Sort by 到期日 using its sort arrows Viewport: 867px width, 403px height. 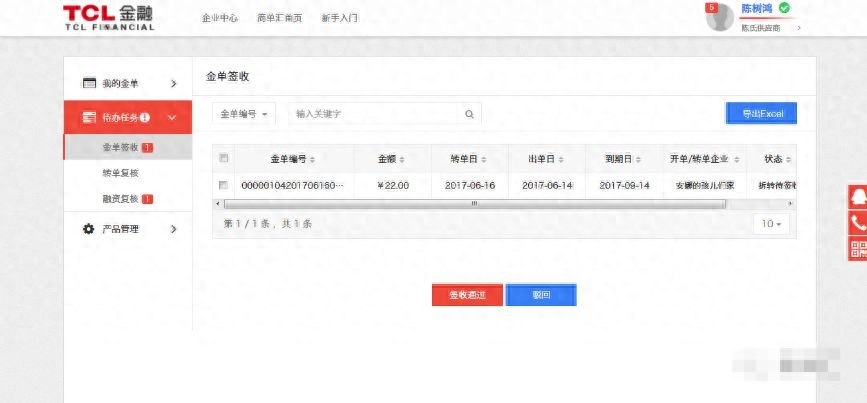[x=638, y=160]
